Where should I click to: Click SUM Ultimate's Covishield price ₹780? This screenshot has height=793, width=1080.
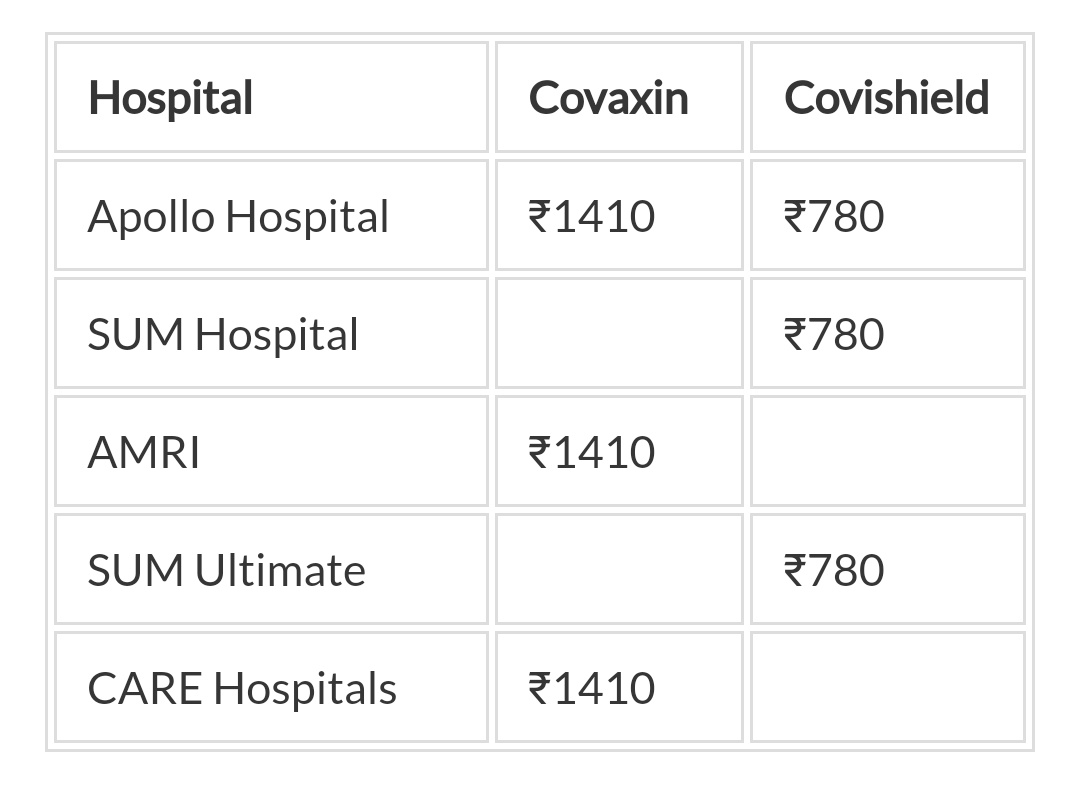coord(834,570)
